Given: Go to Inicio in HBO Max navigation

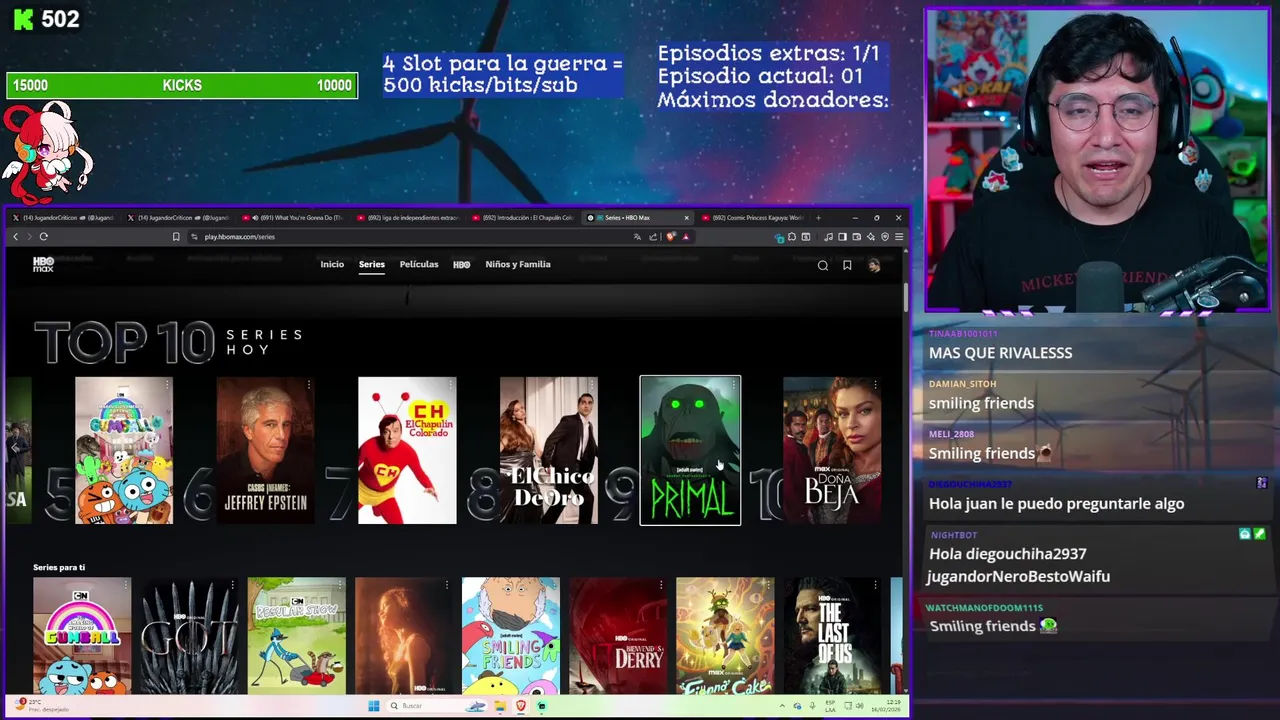Looking at the screenshot, I should click(332, 264).
